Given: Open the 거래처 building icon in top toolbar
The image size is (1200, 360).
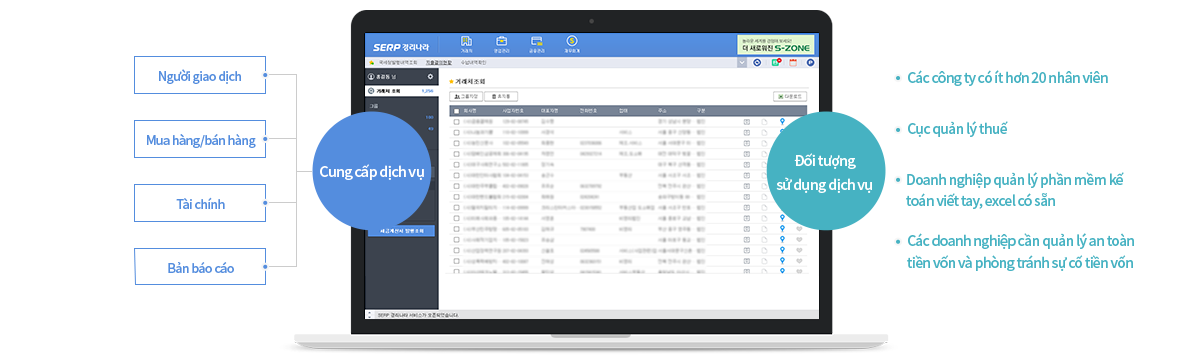Looking at the screenshot, I should click(466, 43).
